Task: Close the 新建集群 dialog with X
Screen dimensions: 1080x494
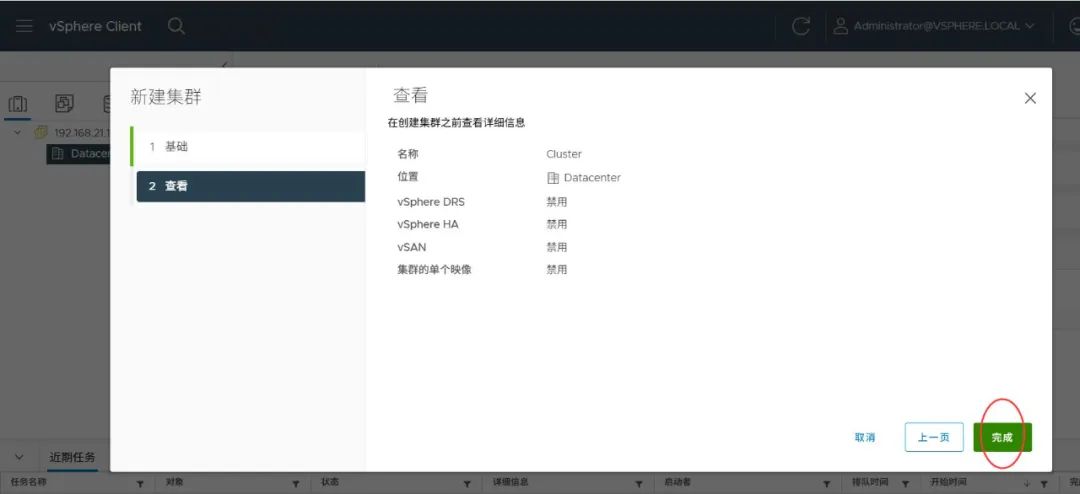Action: 1030,99
